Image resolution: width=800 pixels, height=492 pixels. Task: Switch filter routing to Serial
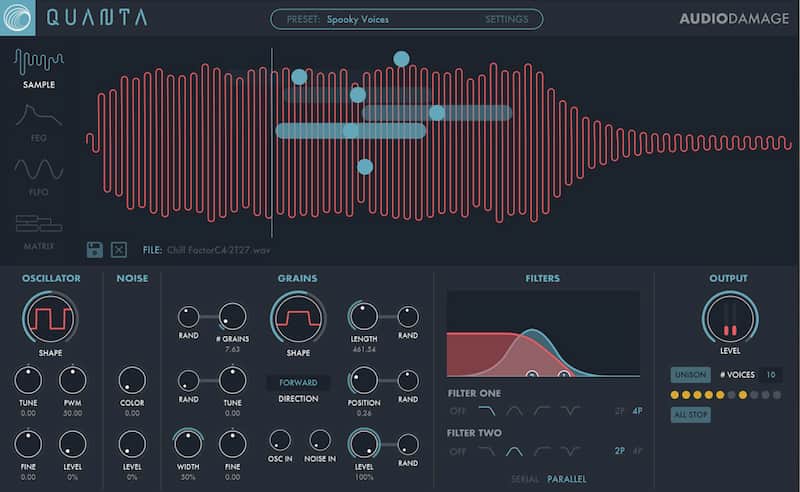524,479
